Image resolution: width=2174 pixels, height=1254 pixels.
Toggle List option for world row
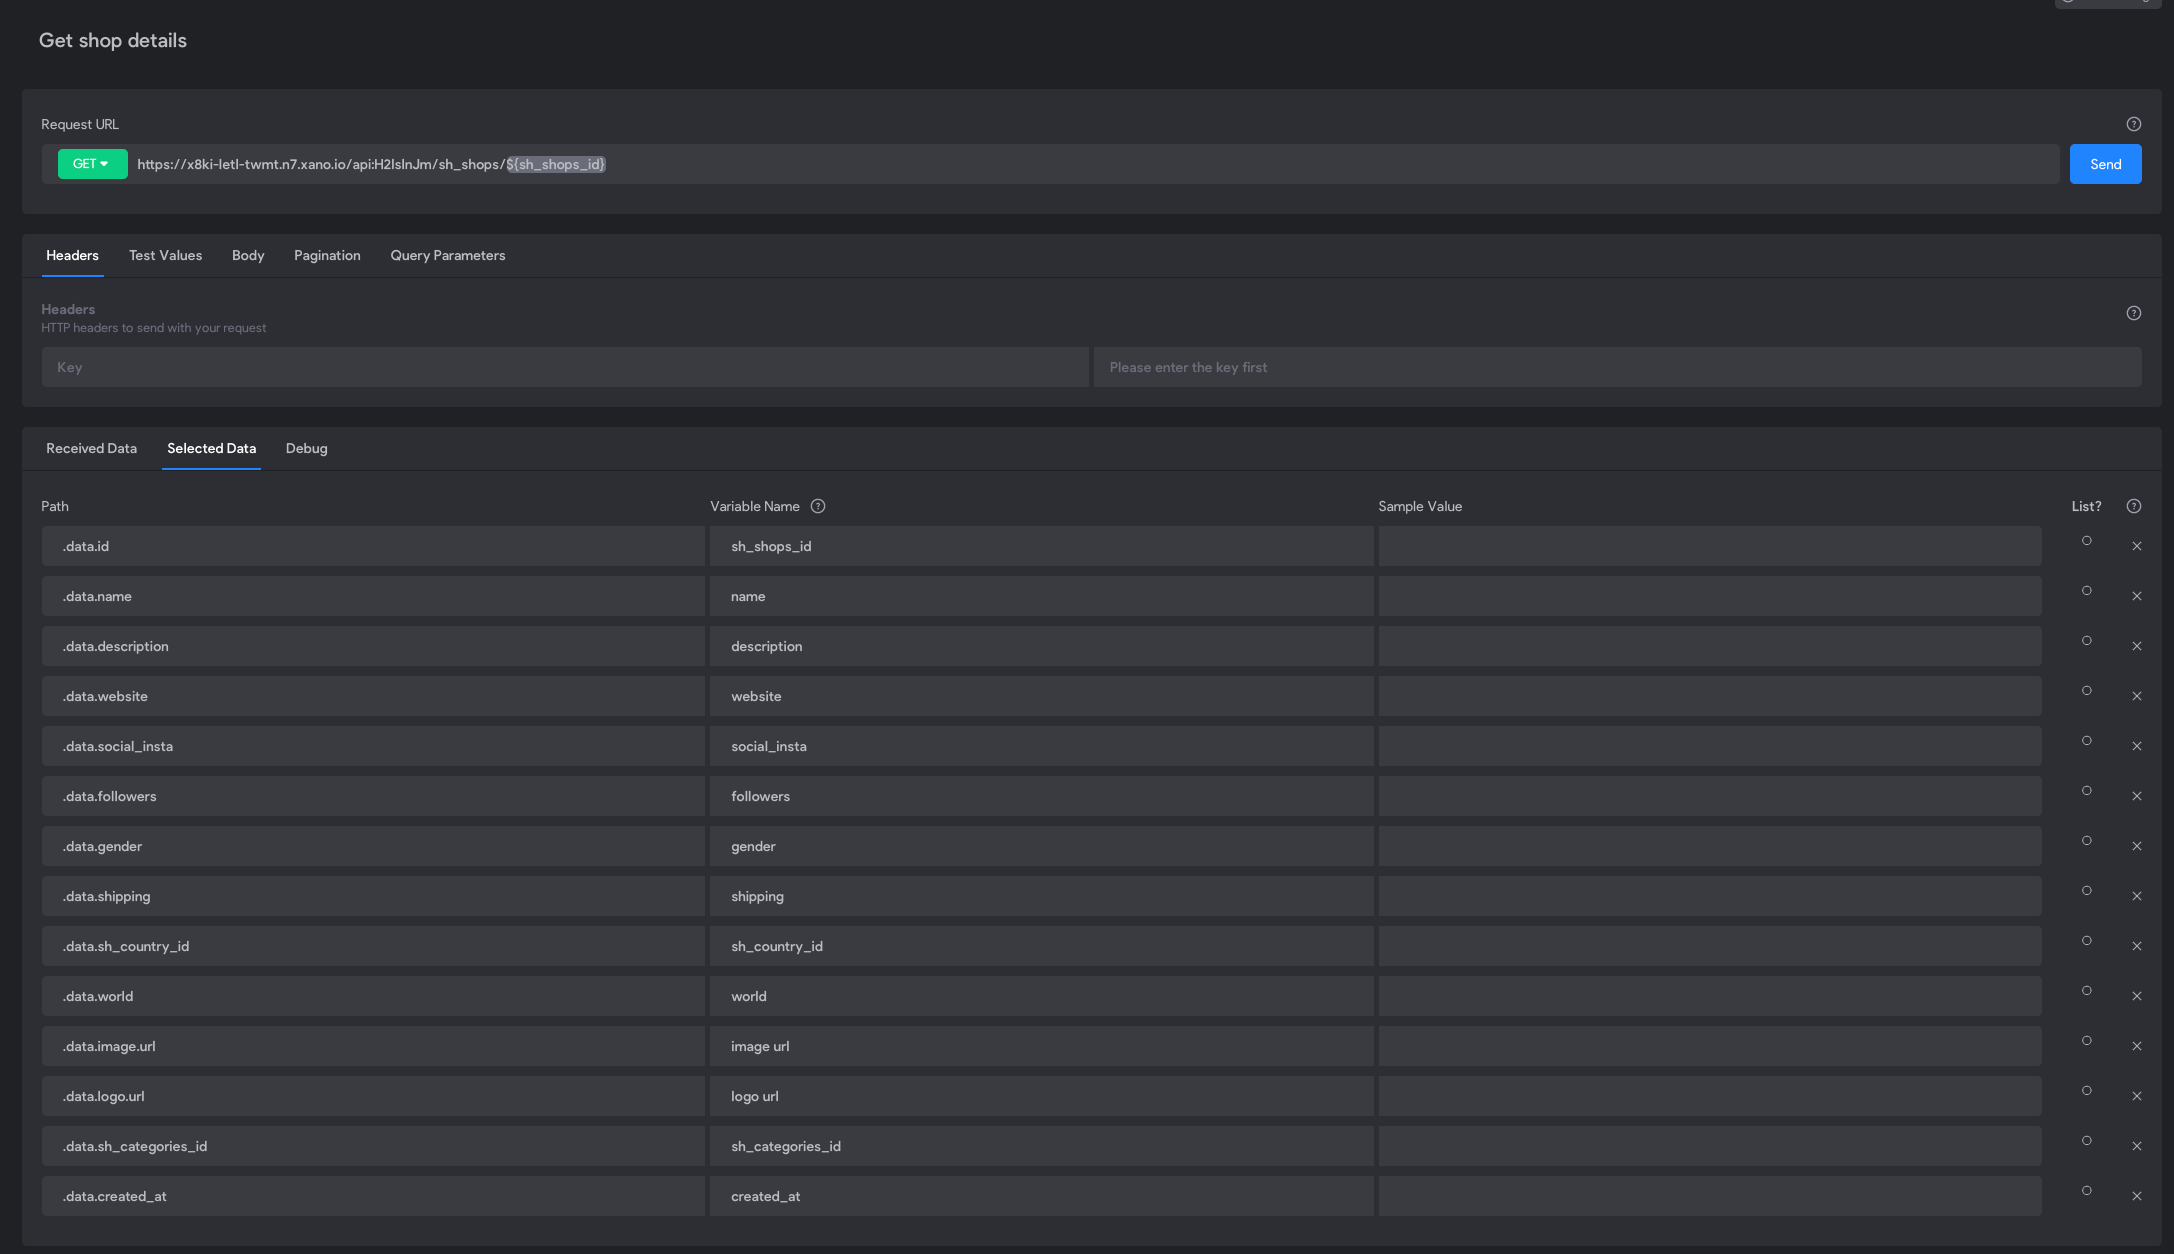click(x=2086, y=991)
